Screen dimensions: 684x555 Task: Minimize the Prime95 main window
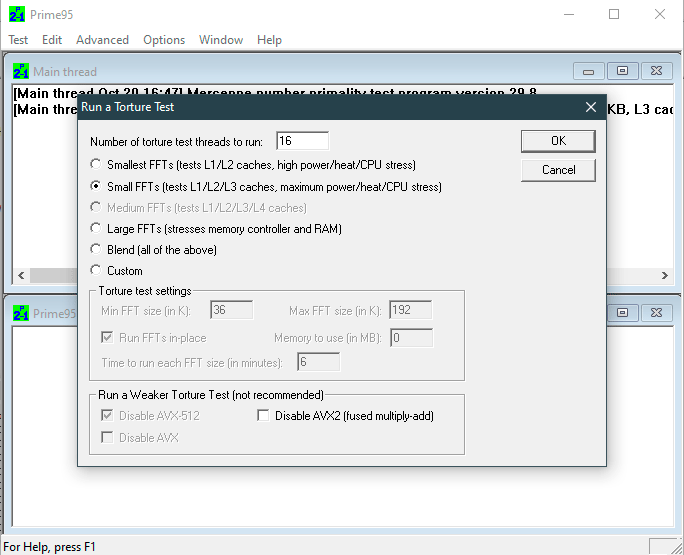[x=569, y=14]
